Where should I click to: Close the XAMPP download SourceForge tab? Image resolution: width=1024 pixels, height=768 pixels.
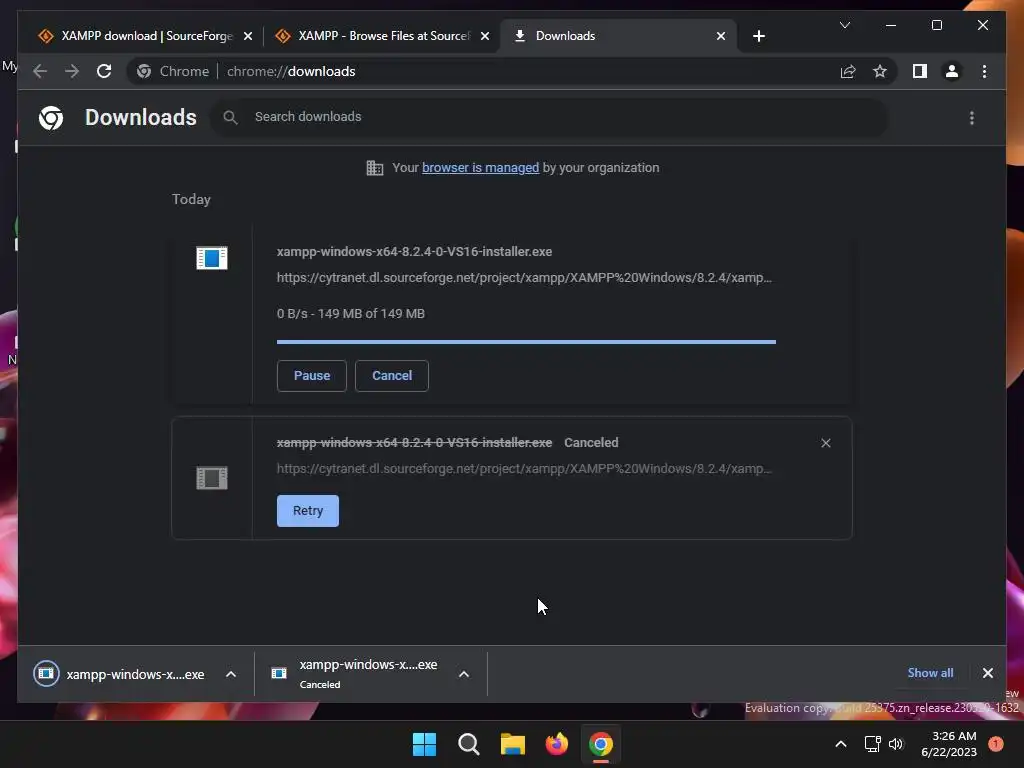click(248, 36)
